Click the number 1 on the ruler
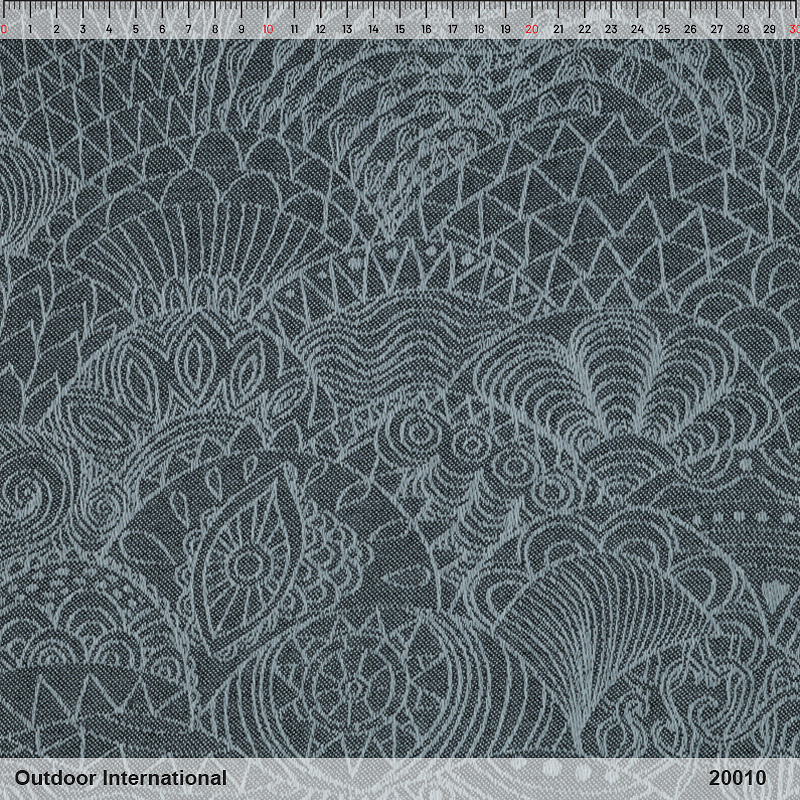The image size is (800, 800). pos(30,29)
